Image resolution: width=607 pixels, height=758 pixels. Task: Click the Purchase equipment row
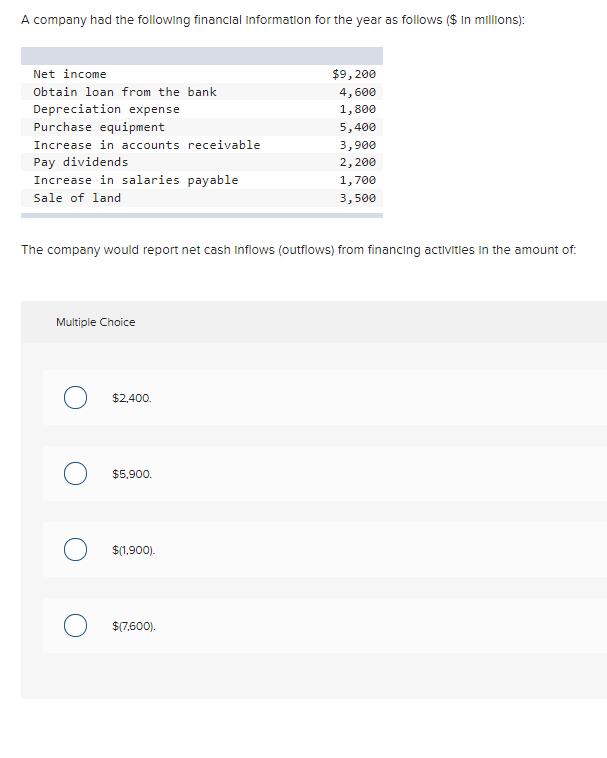coord(202,127)
